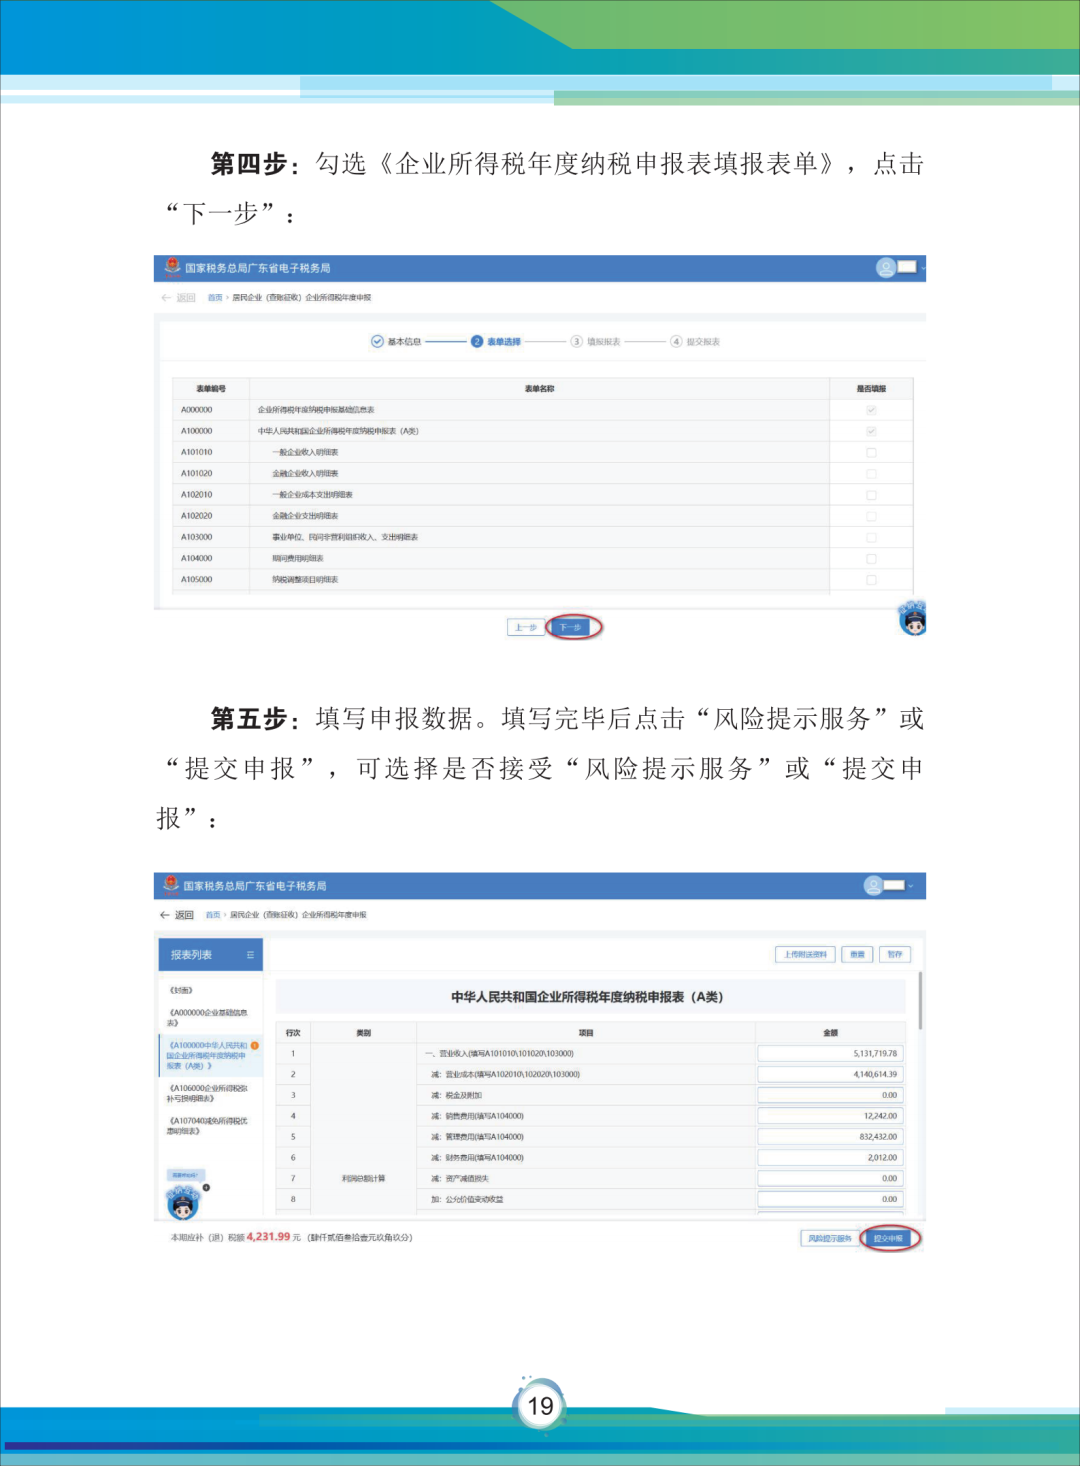The width and height of the screenshot is (1080, 1466).
Task: Click the circled 提交申报 button
Action: coord(888,1237)
